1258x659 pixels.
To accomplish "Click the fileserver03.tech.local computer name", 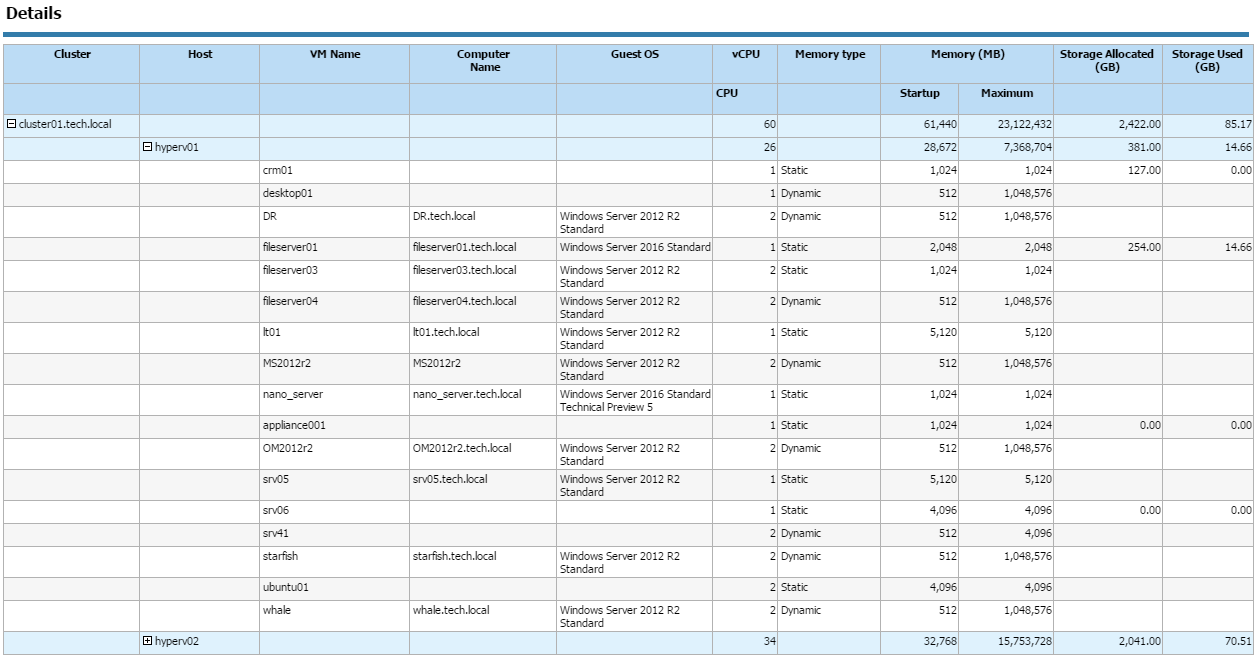I will [465, 270].
